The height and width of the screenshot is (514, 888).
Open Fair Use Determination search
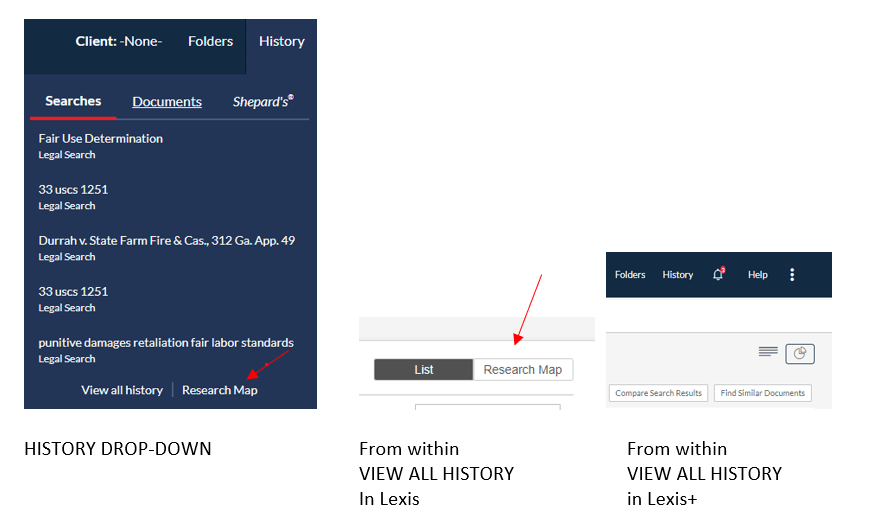click(101, 139)
